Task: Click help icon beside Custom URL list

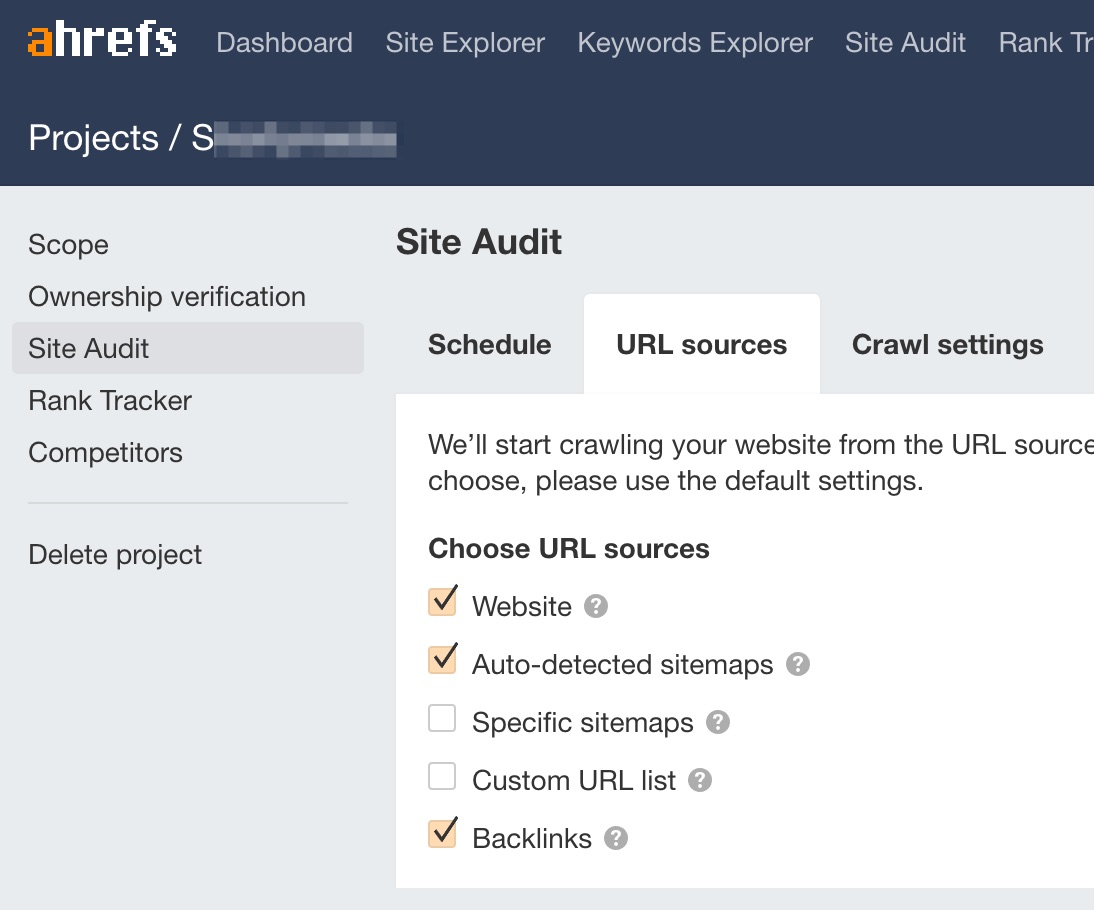Action: (x=700, y=780)
